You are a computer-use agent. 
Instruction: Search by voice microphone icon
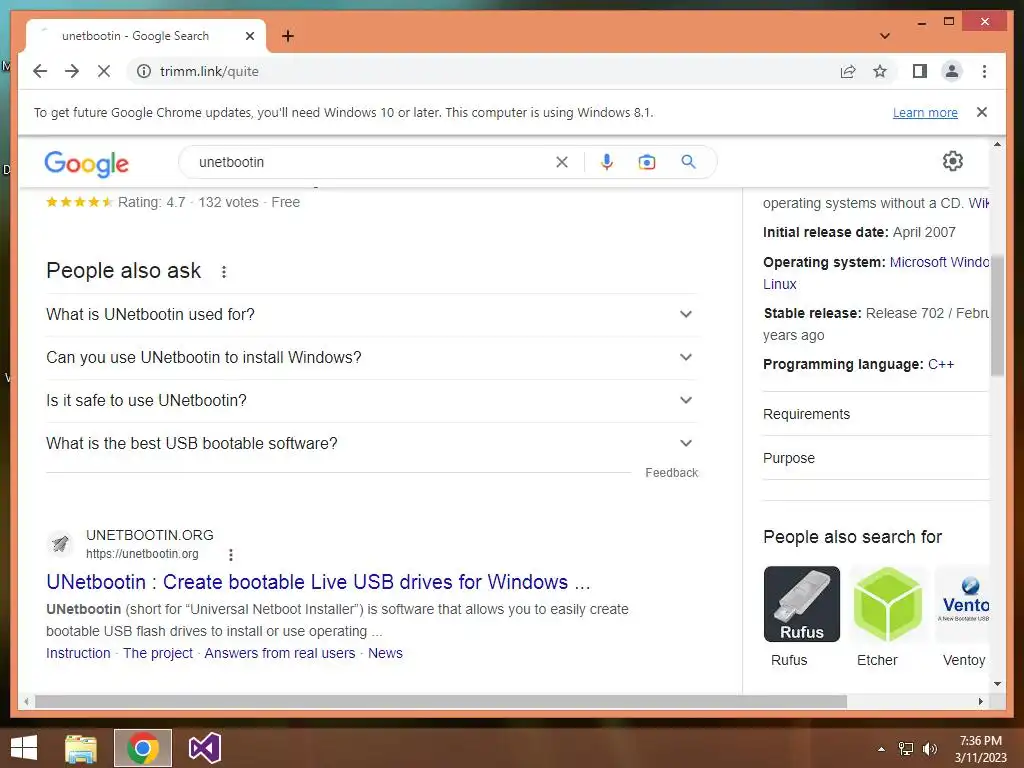[607, 162]
